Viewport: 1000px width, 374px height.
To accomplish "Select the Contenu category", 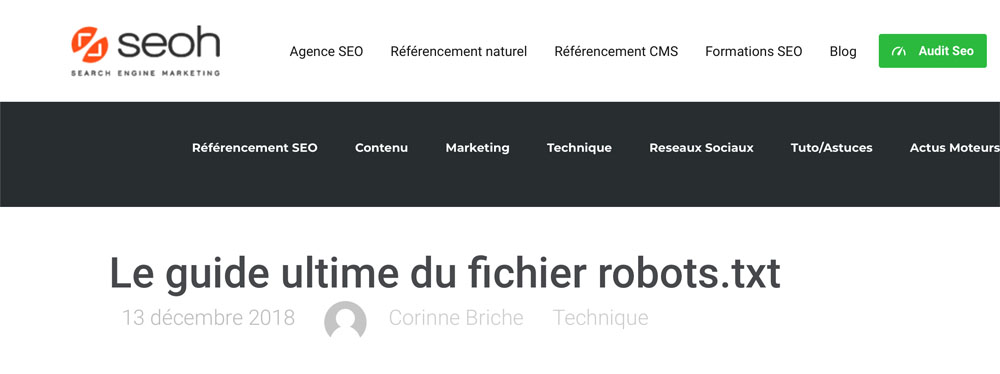I will 381,148.
